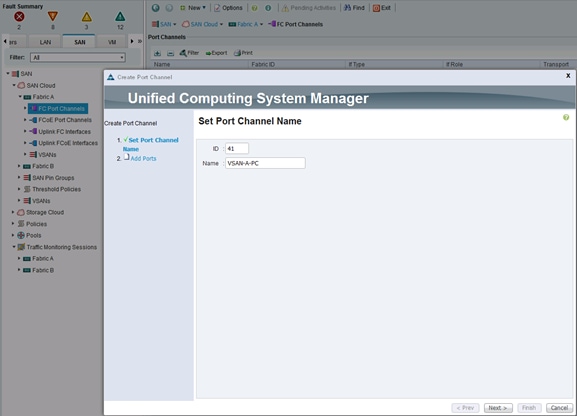Select Fabric A under Traffic Monitoring Sessions
This screenshot has height=416, width=577.
point(39,258)
